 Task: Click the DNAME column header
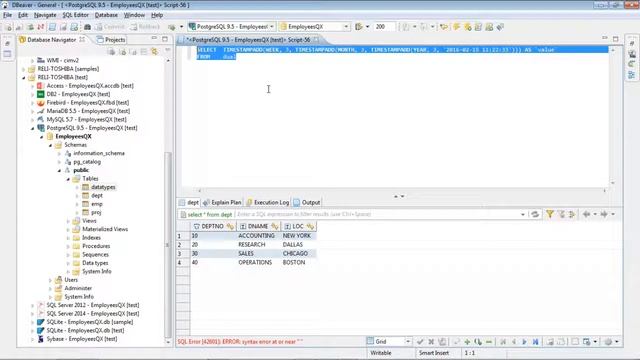[x=258, y=226]
